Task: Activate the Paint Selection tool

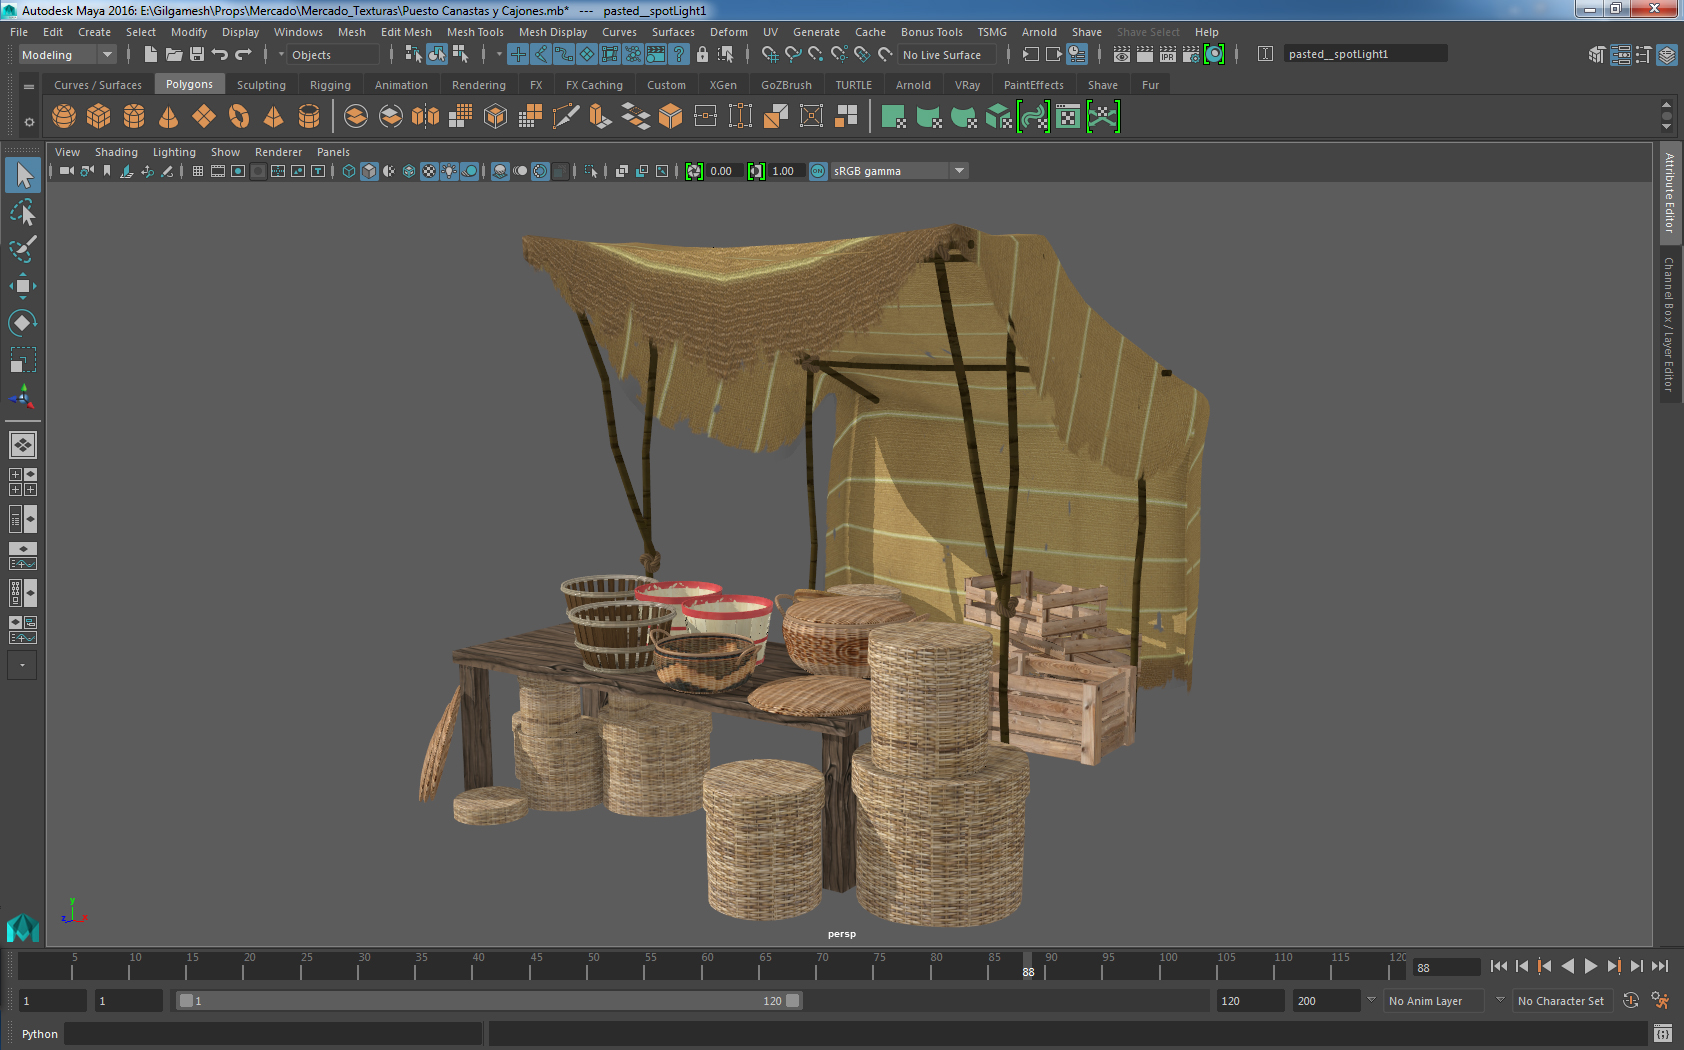Action: tap(22, 249)
